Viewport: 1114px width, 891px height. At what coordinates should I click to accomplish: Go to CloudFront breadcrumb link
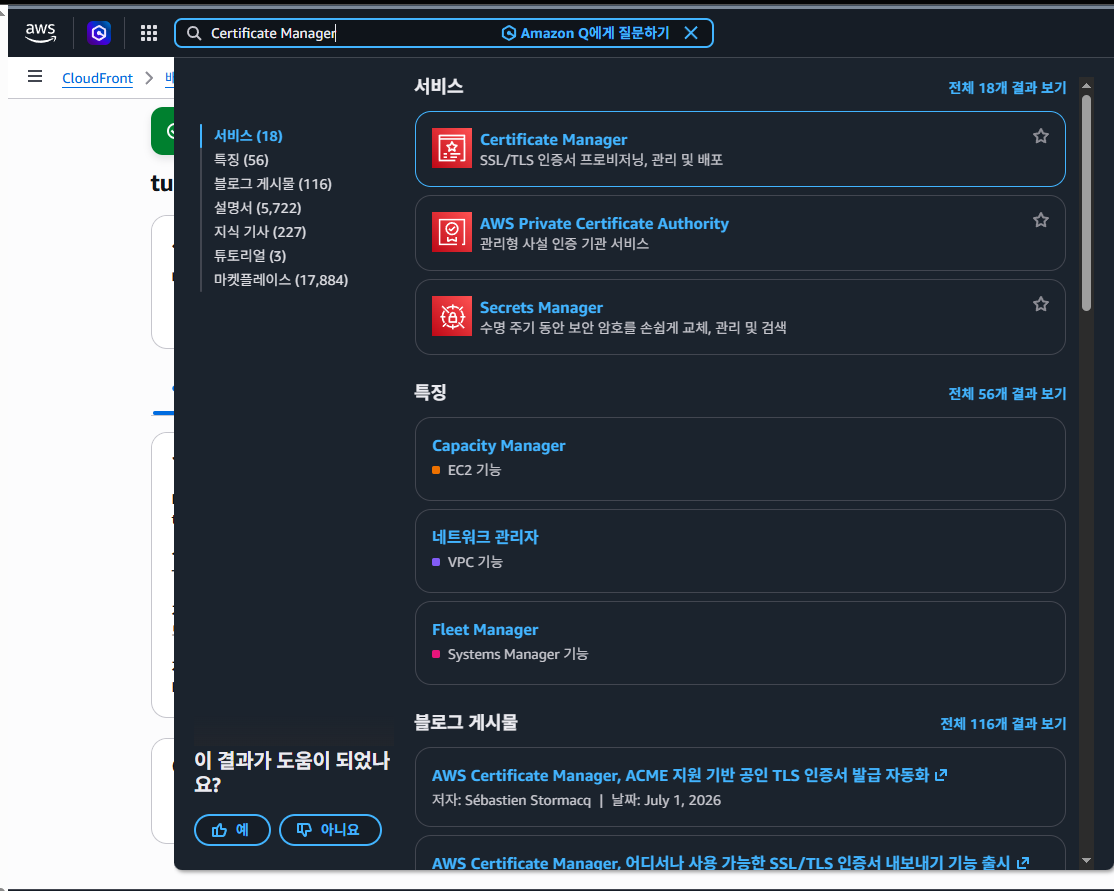pyautogui.click(x=97, y=78)
